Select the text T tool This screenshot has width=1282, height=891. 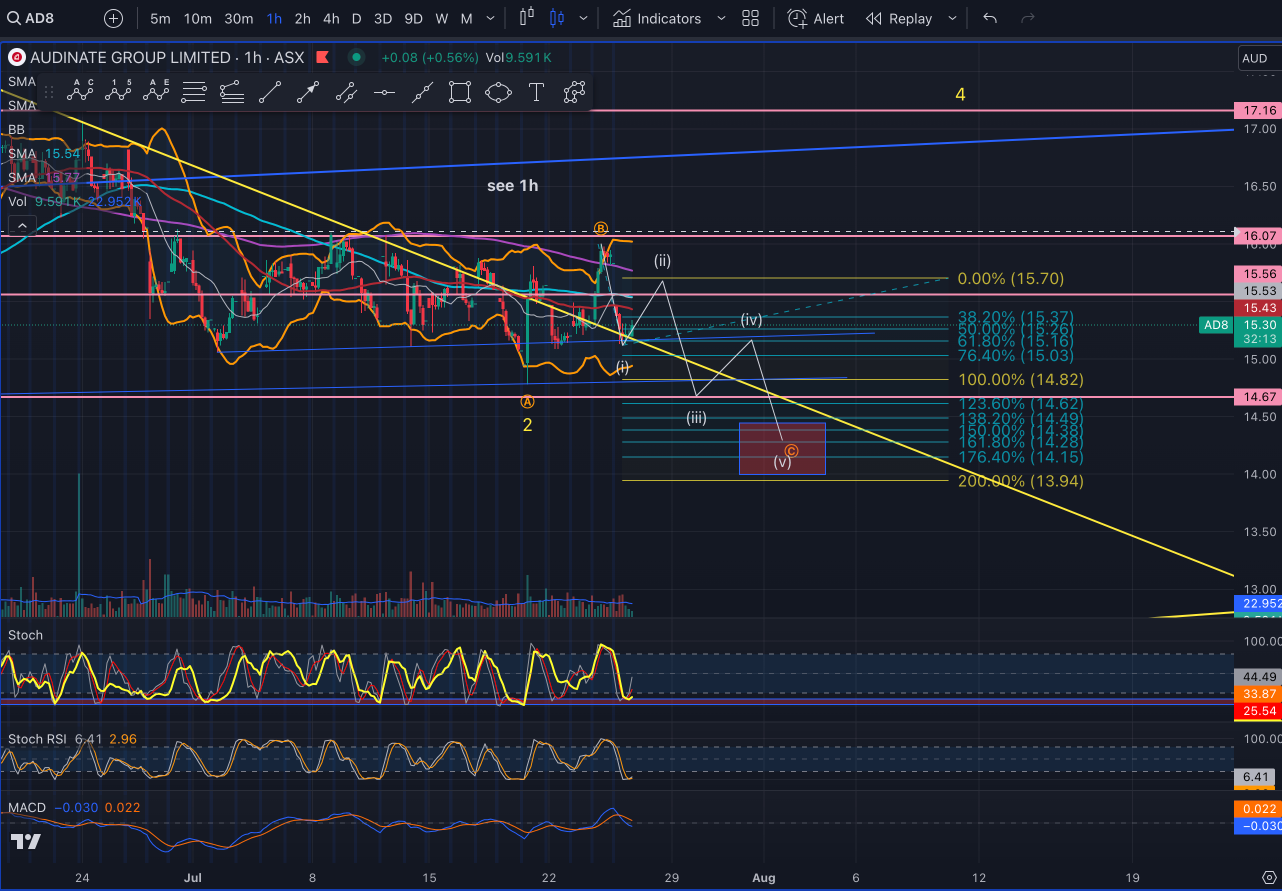pos(536,93)
